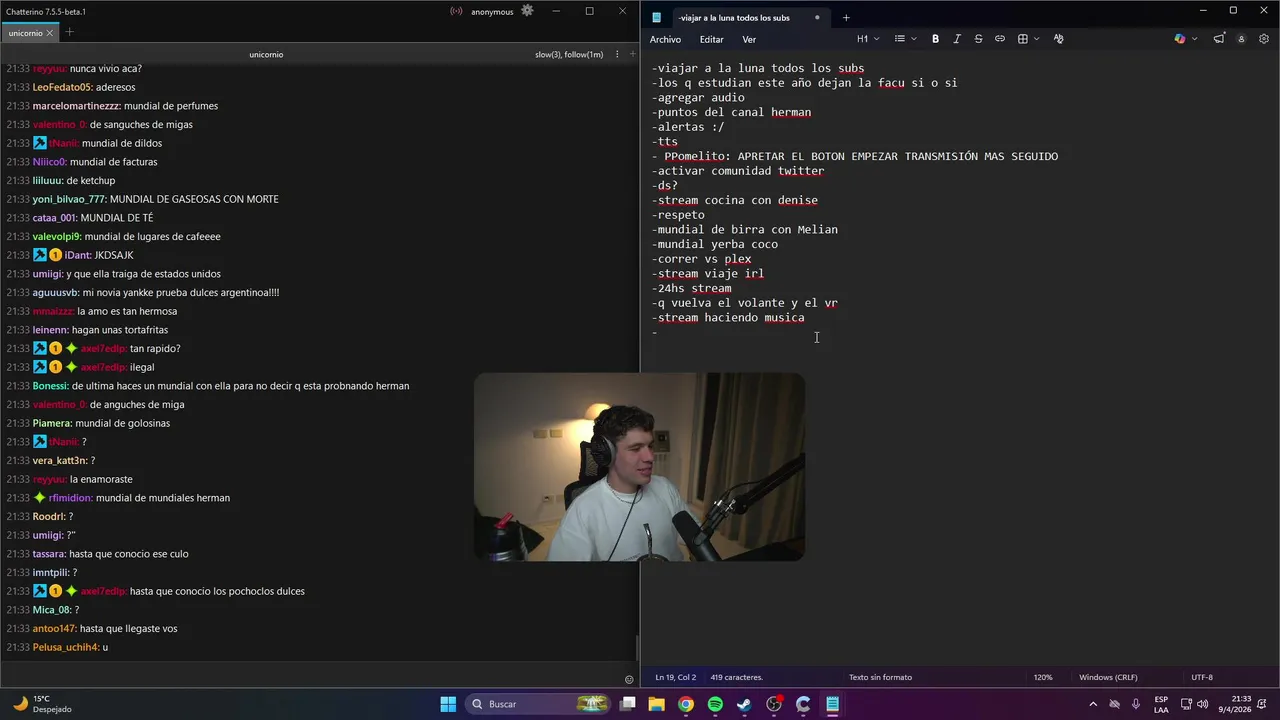Open Task View from taskbar
Screen dimensions: 1280x720
click(x=628, y=704)
